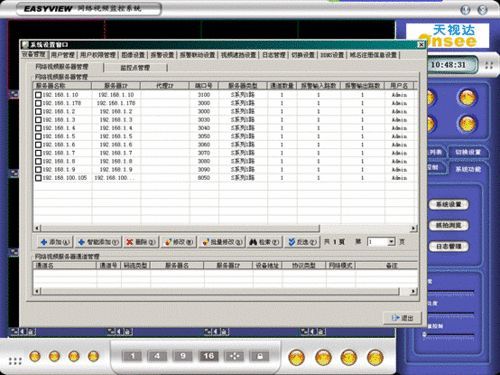500x375 pixels.
Task: Click the custom multi-screen layout icon
Action: [x=234, y=356]
